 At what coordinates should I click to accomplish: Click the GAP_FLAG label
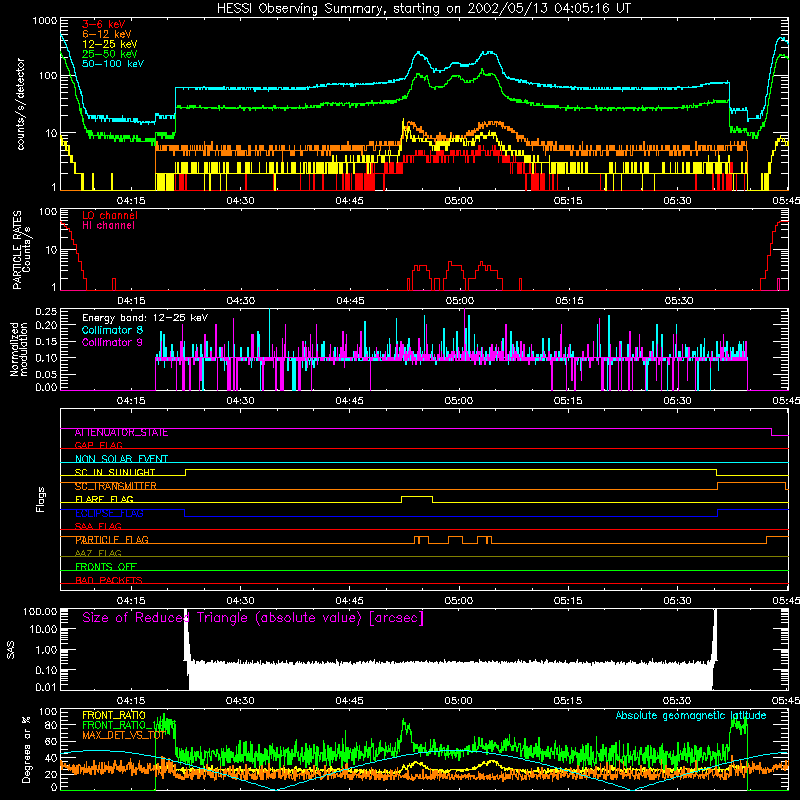[x=98, y=445]
